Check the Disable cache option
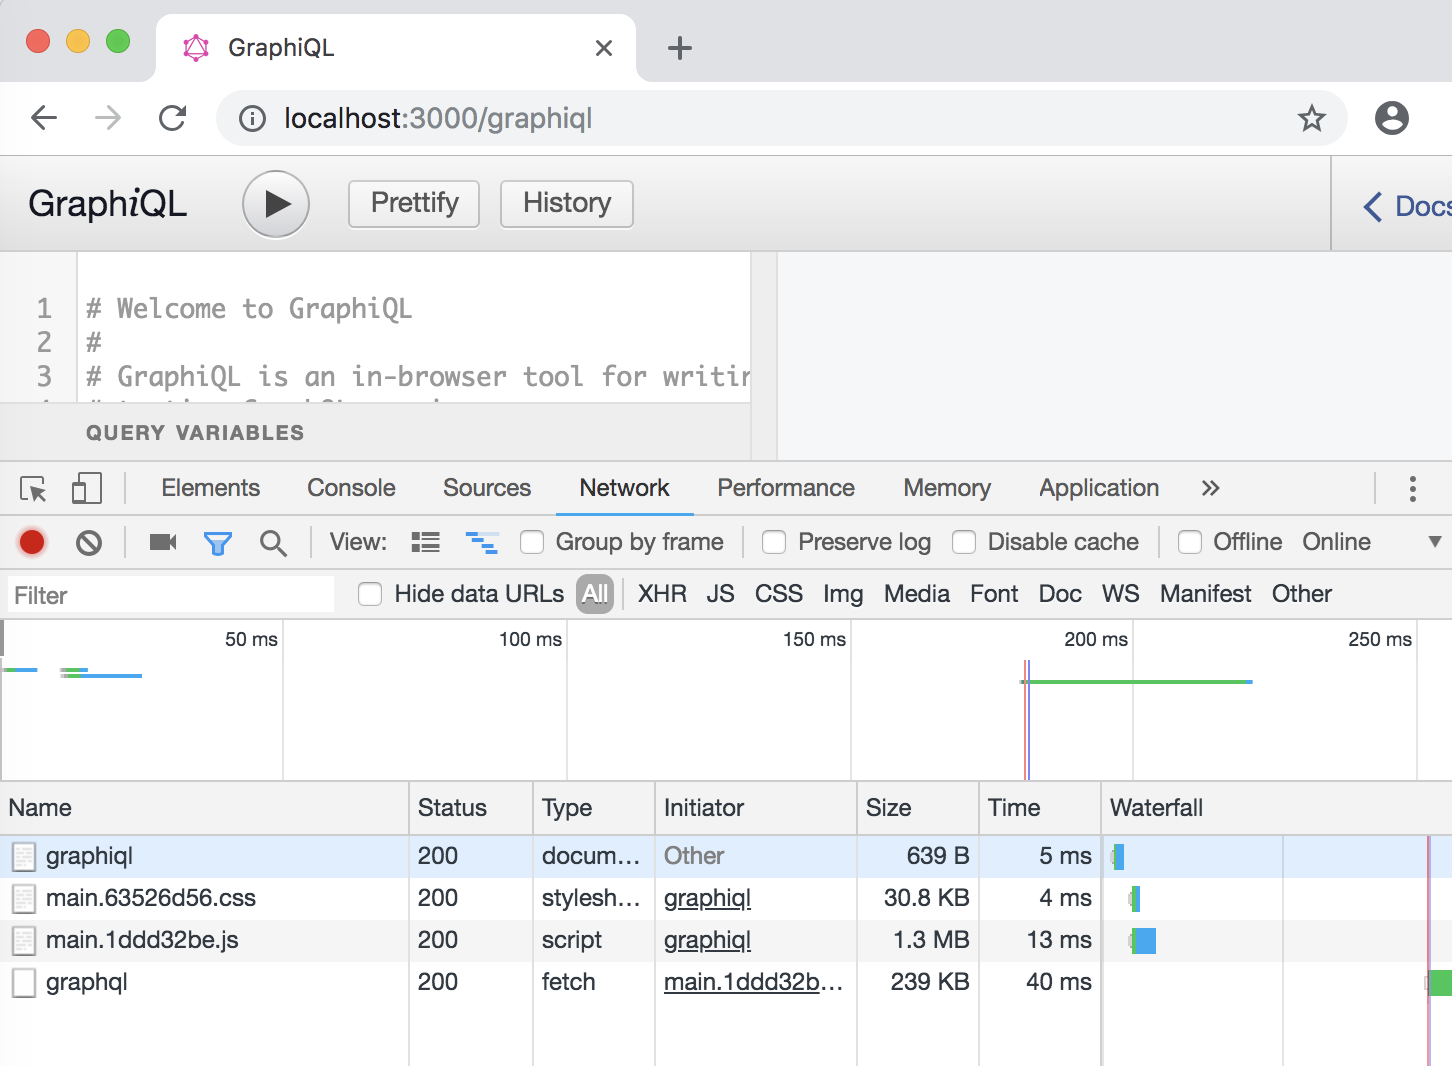The width and height of the screenshot is (1452, 1066). 964,541
